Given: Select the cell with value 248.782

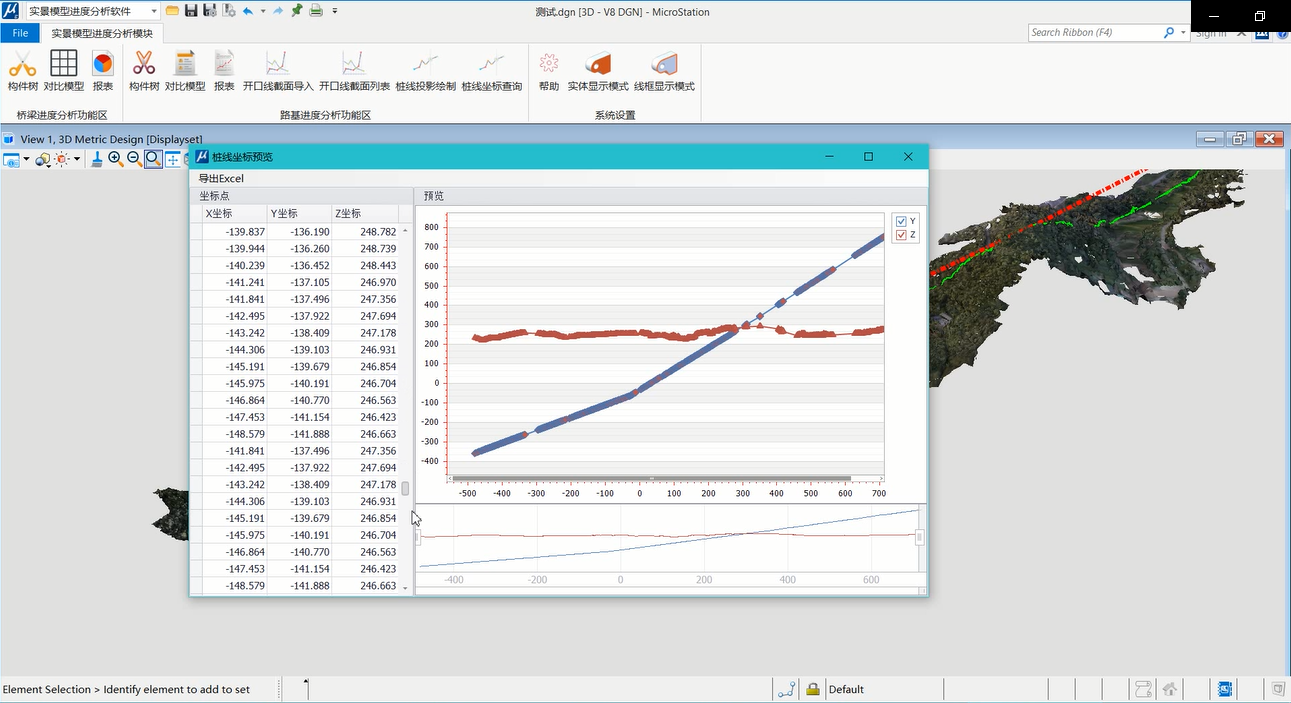Looking at the screenshot, I should [x=365, y=232].
